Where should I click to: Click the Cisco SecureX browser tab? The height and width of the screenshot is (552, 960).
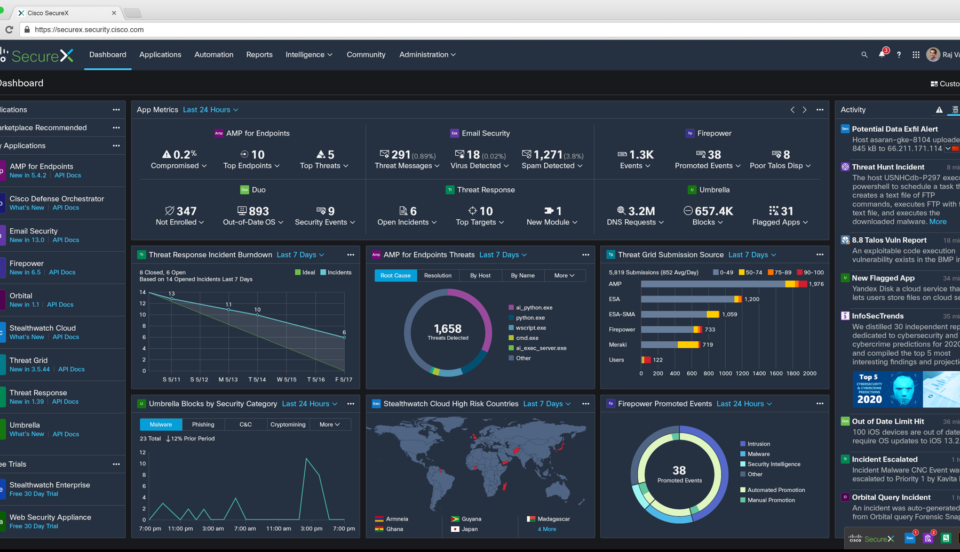[67, 12]
